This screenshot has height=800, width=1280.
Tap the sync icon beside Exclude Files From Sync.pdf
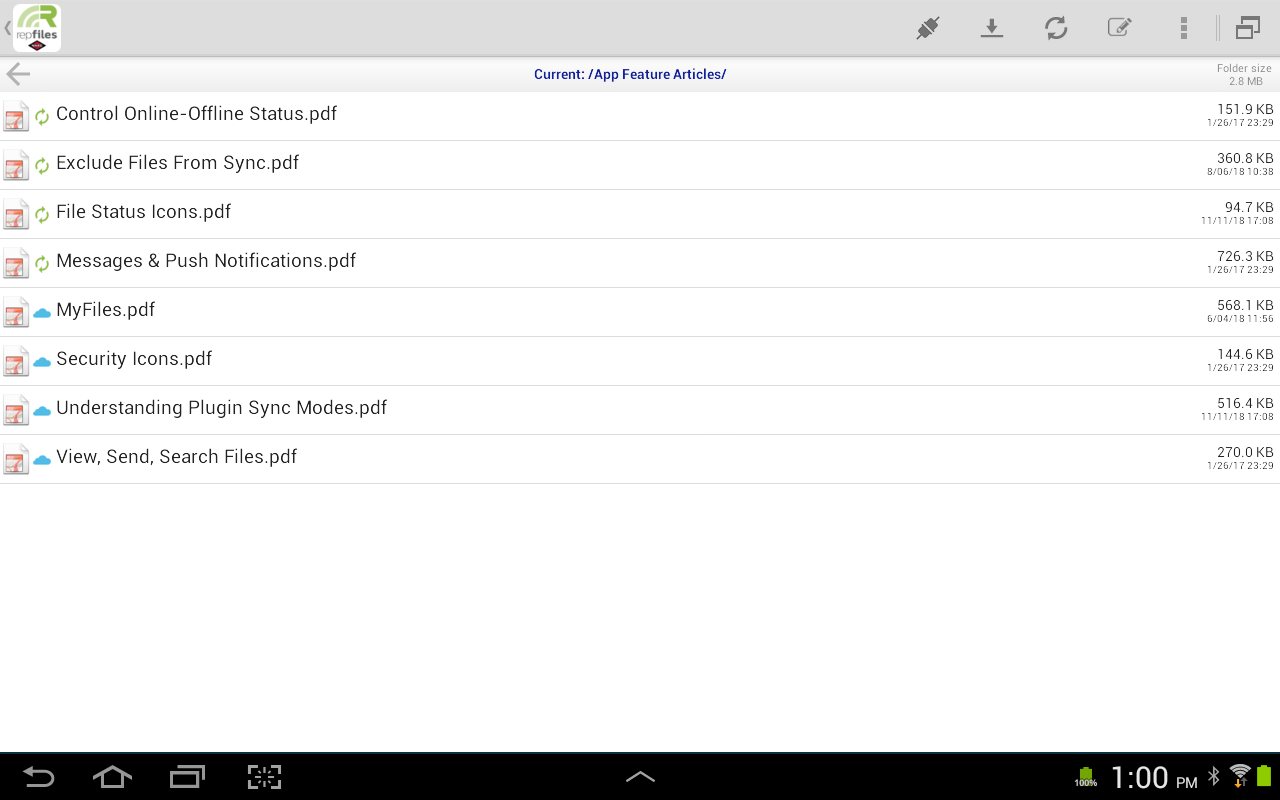(42, 166)
